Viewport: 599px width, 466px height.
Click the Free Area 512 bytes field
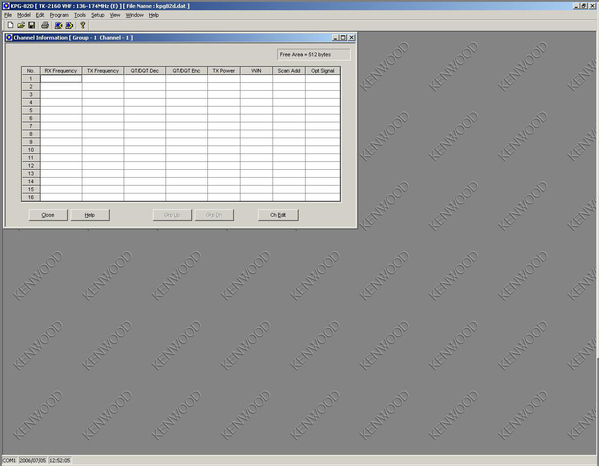[314, 55]
